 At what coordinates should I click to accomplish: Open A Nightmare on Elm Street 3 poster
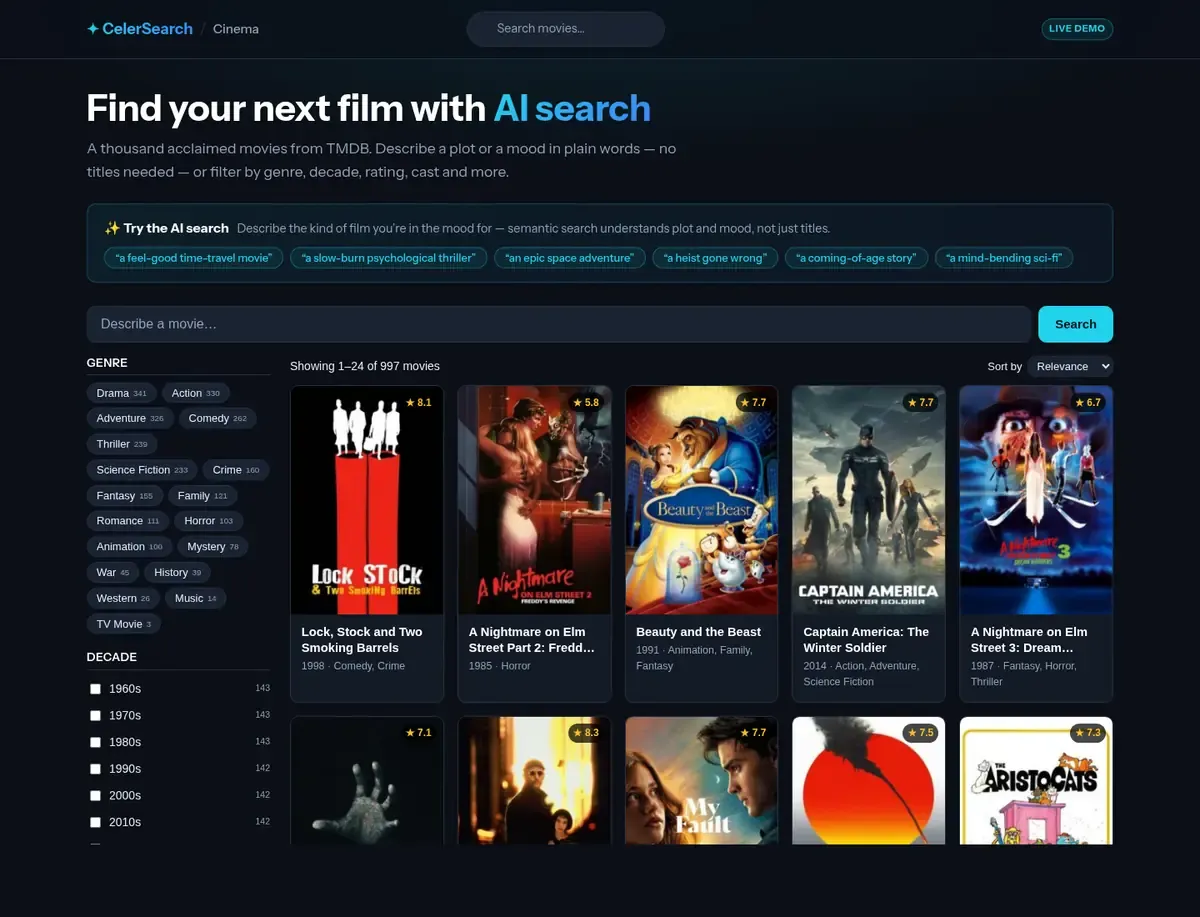click(x=1036, y=500)
